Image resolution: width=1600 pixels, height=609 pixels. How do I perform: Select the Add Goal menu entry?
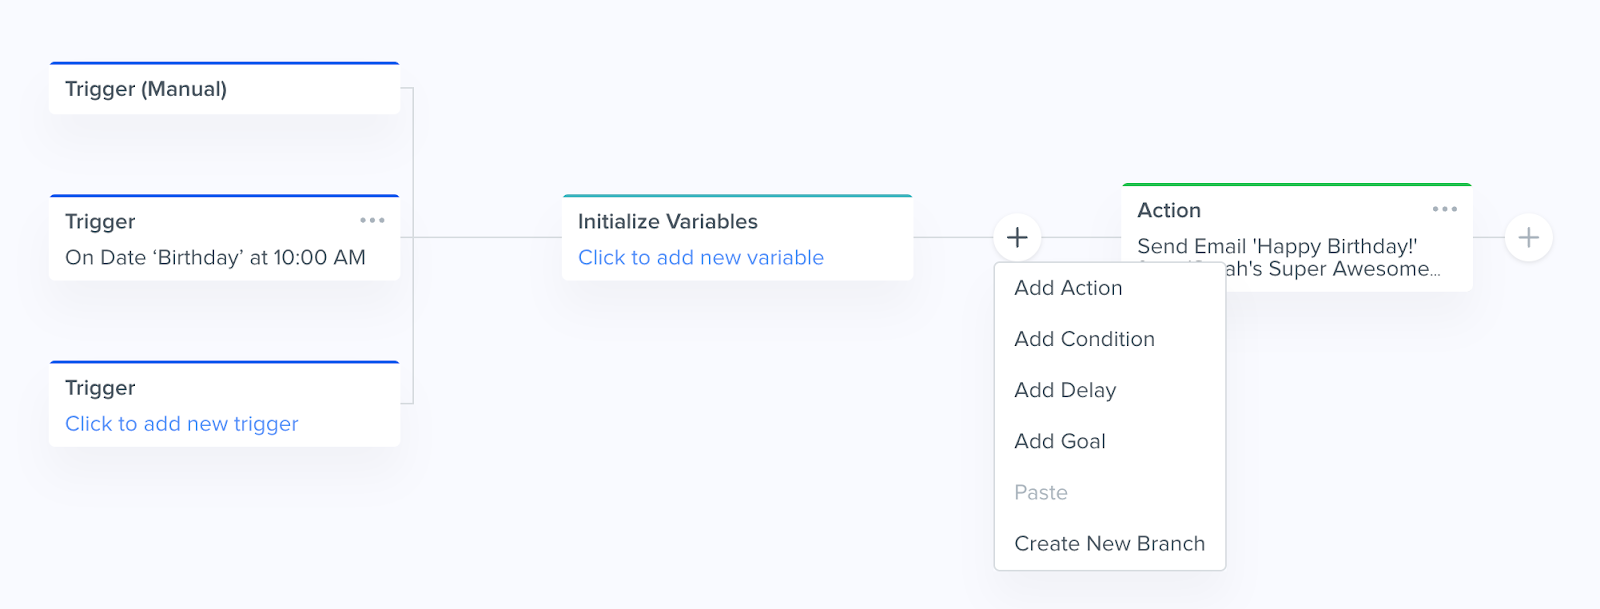point(1060,441)
